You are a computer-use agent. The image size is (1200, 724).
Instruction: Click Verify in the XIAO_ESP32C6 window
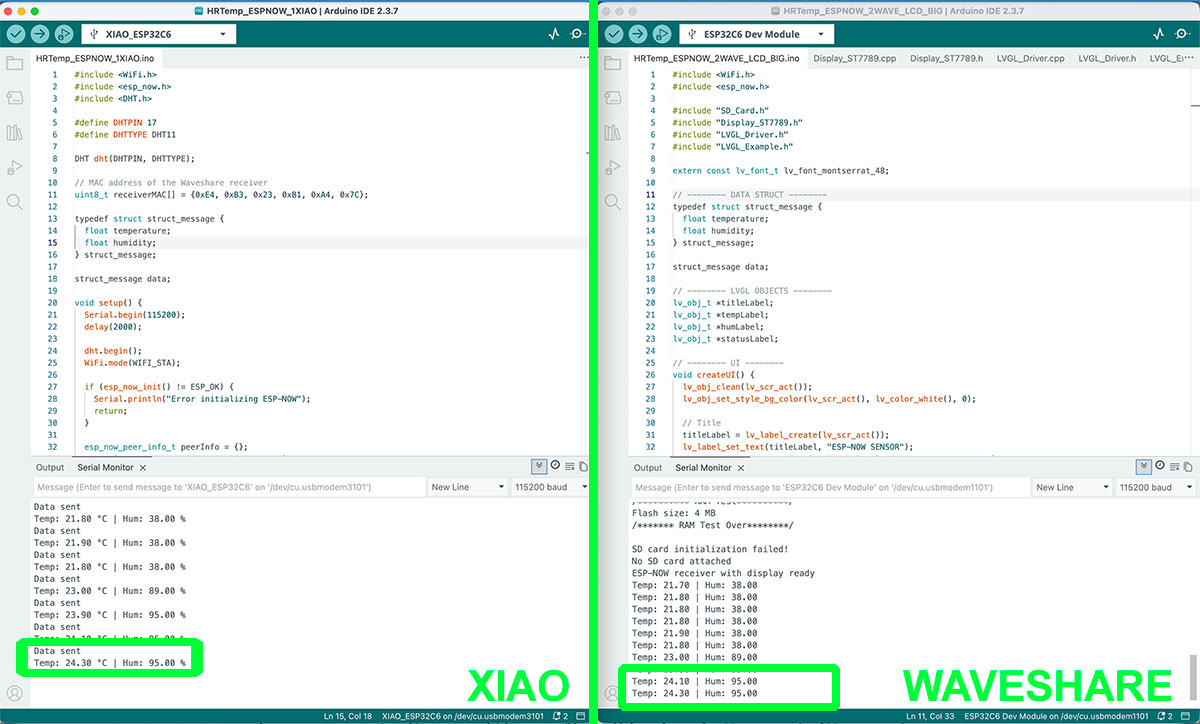[16, 34]
